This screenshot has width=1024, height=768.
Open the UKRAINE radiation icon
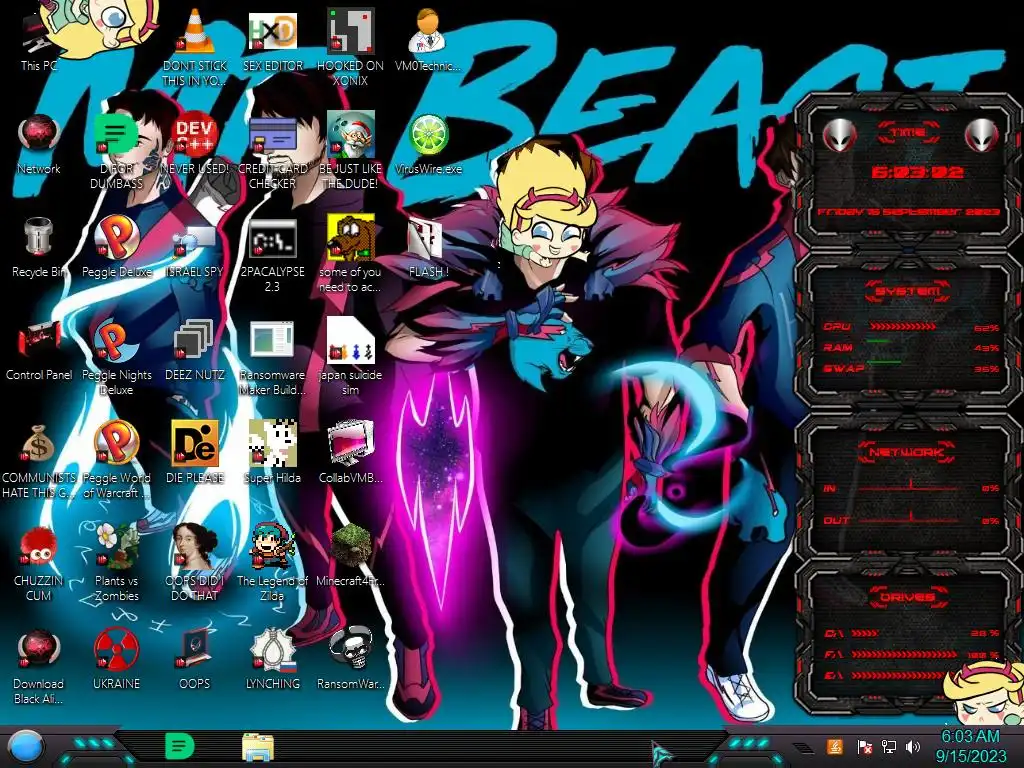(x=116, y=658)
